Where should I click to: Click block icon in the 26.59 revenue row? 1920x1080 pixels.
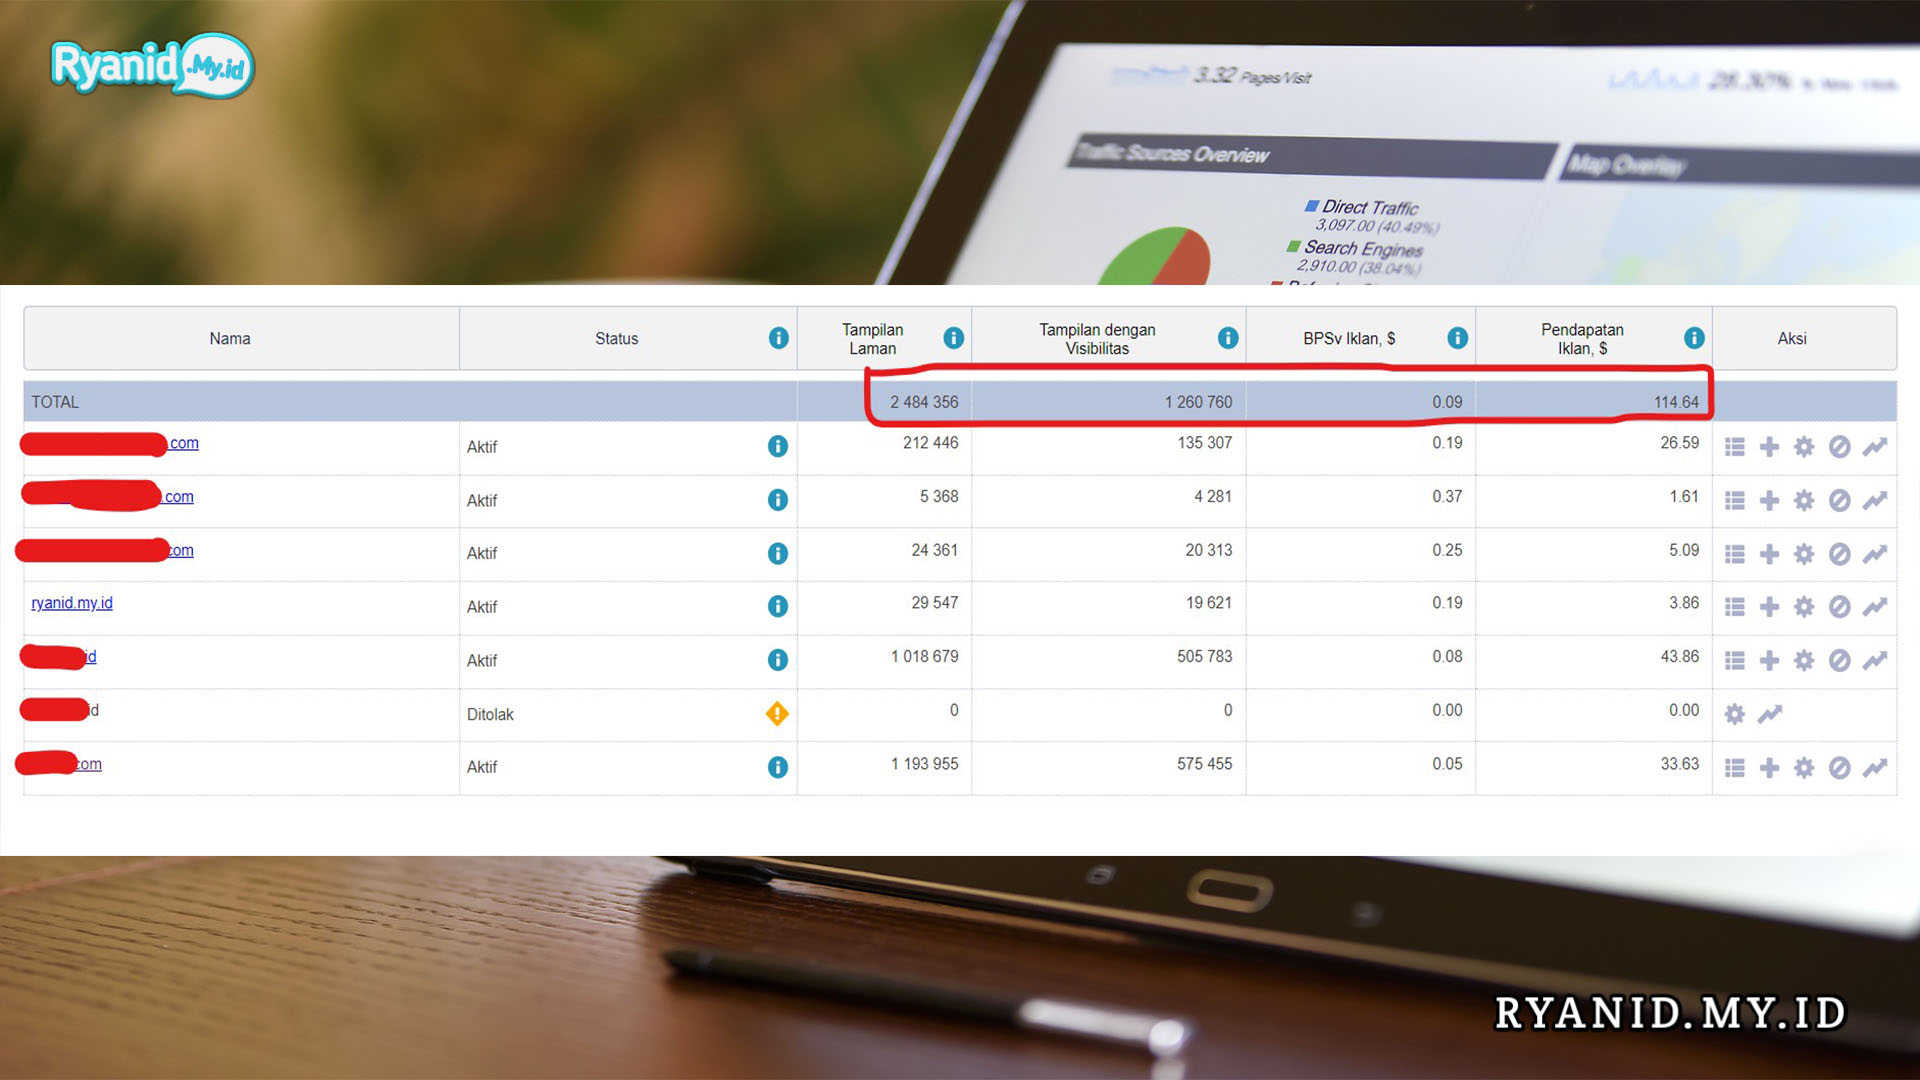point(1839,447)
